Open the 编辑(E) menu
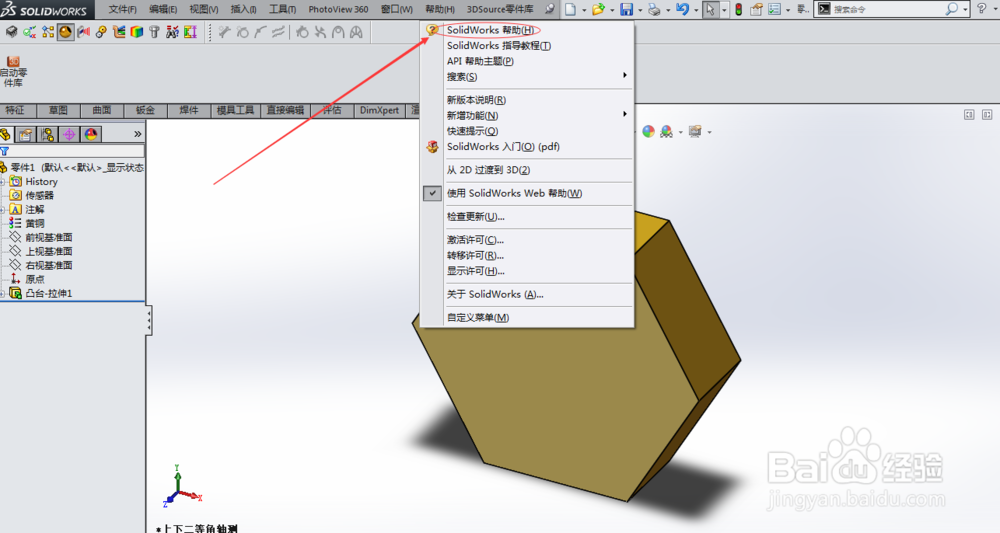 [x=163, y=10]
